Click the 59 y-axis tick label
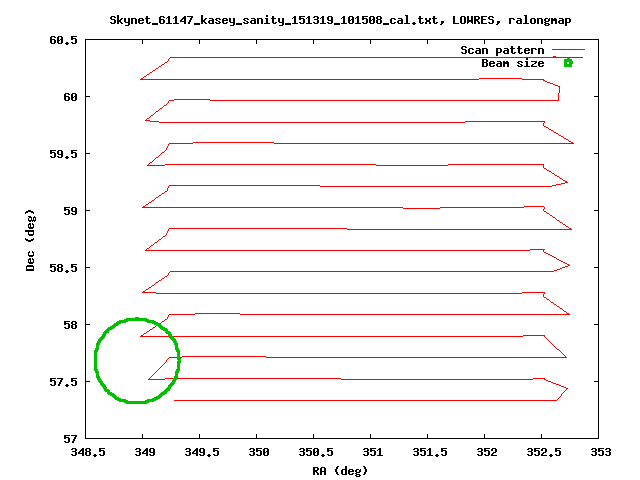 [x=70, y=211]
